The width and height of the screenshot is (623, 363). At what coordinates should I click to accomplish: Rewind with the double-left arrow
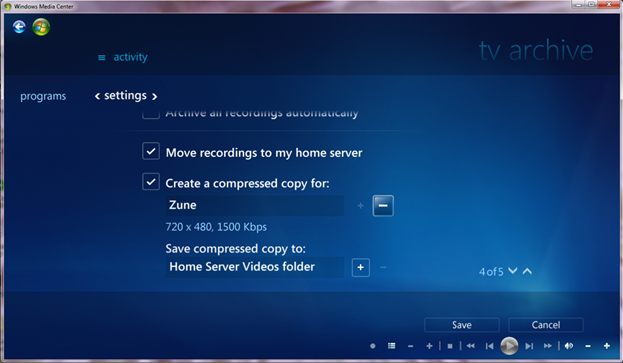coord(470,346)
